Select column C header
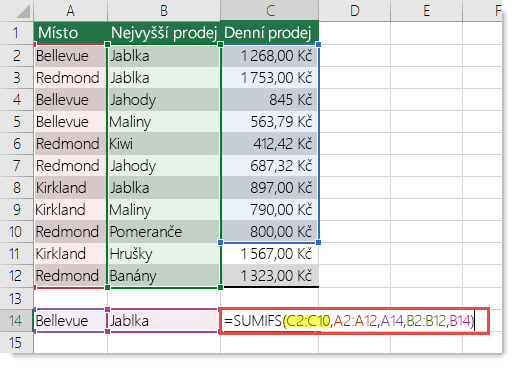Image resolution: width=517 pixels, height=368 pixels. (269, 11)
